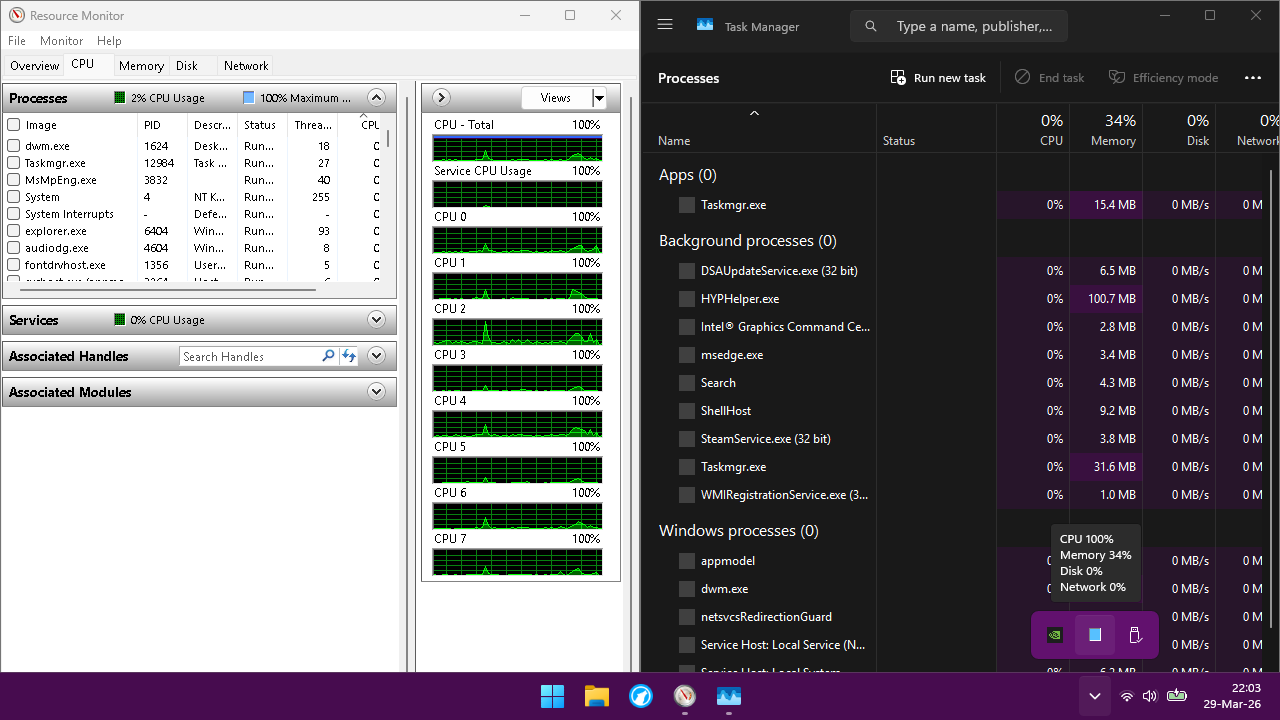Image resolution: width=1280 pixels, height=720 pixels.
Task: Click the msedge.exe process icon
Action: click(x=687, y=355)
